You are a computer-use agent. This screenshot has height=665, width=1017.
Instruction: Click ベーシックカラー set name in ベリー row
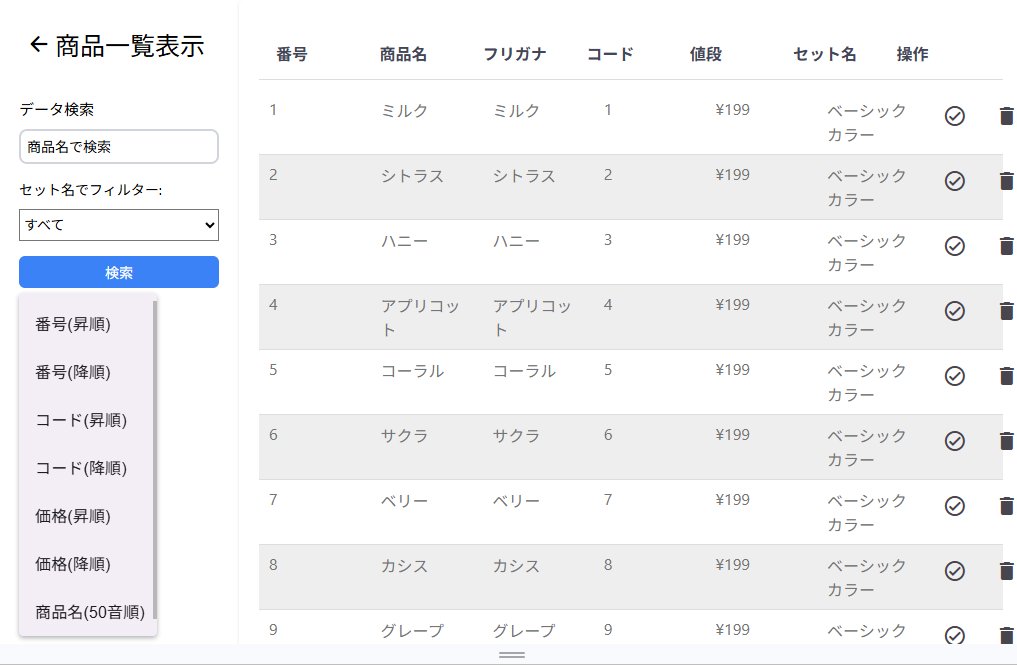click(x=866, y=513)
